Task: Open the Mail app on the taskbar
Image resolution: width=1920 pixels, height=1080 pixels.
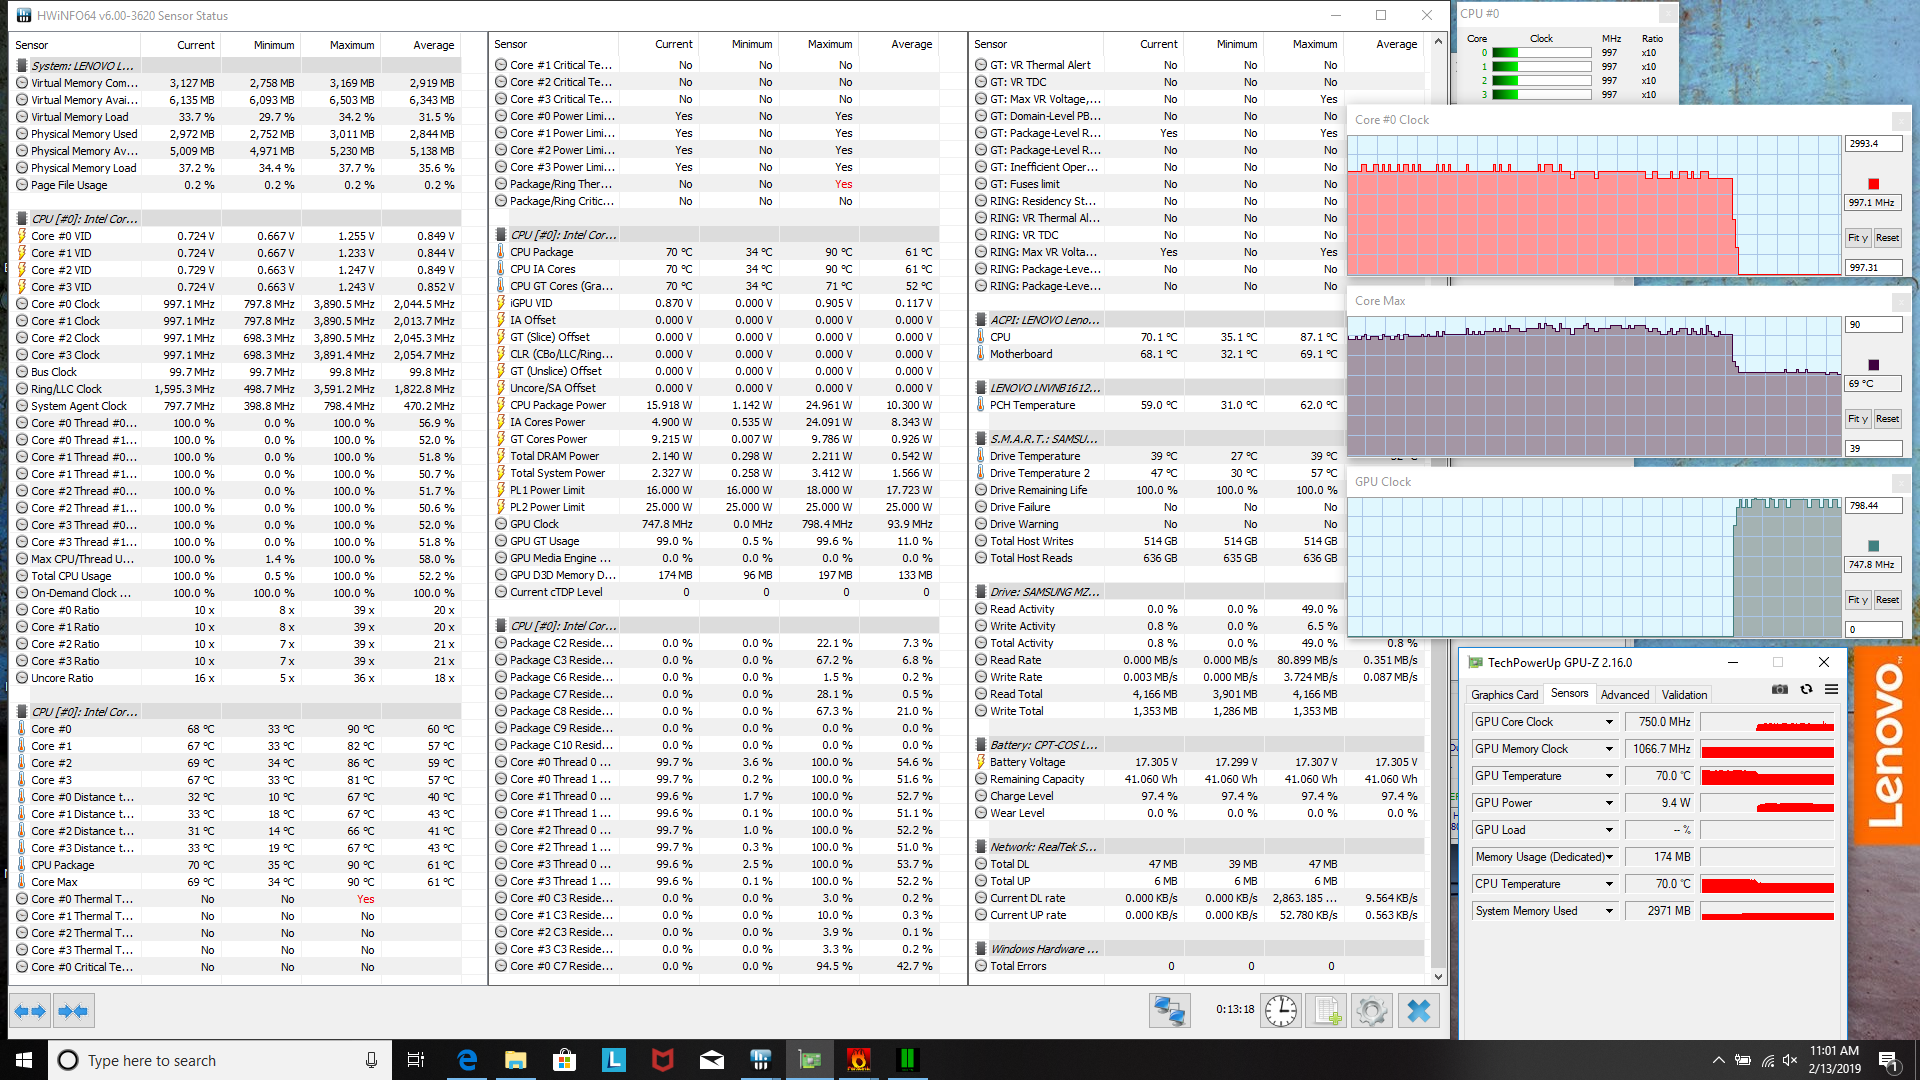Action: pyautogui.click(x=712, y=1060)
